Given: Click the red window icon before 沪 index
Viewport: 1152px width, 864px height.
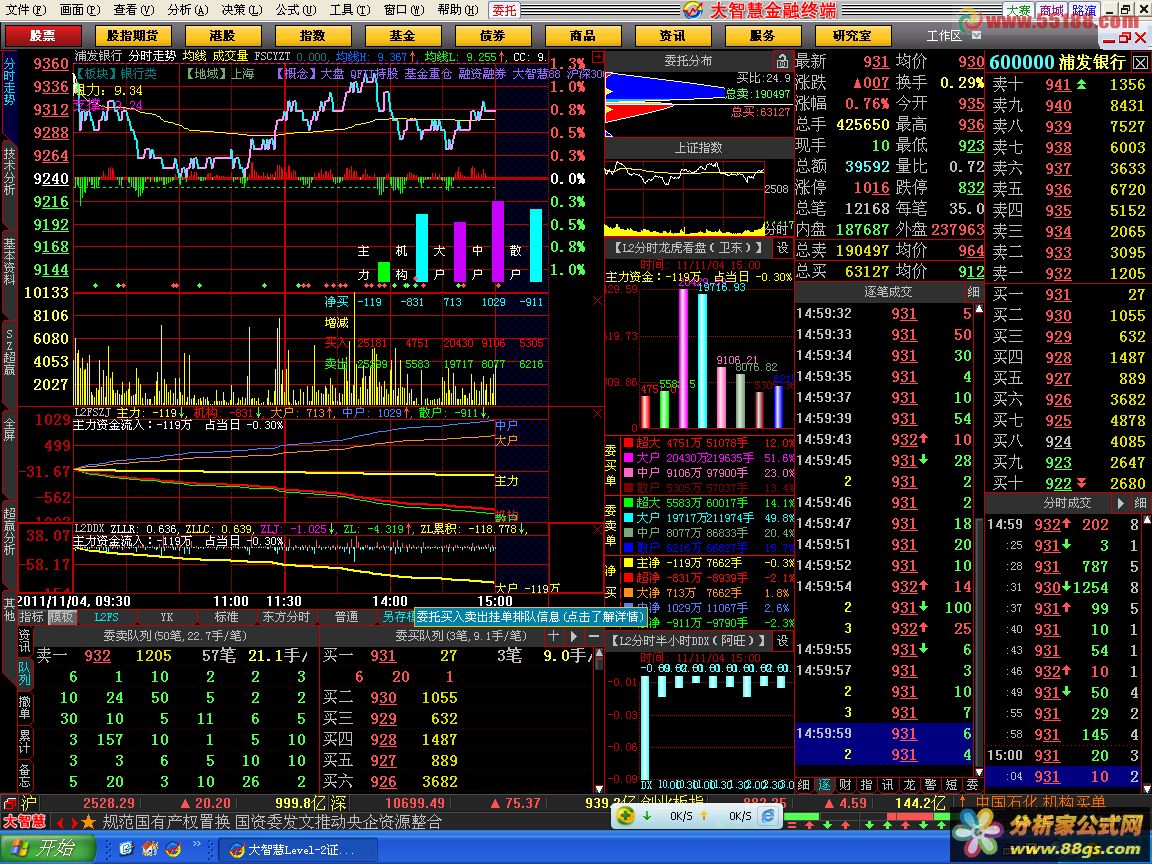Looking at the screenshot, I should pos(9,803).
